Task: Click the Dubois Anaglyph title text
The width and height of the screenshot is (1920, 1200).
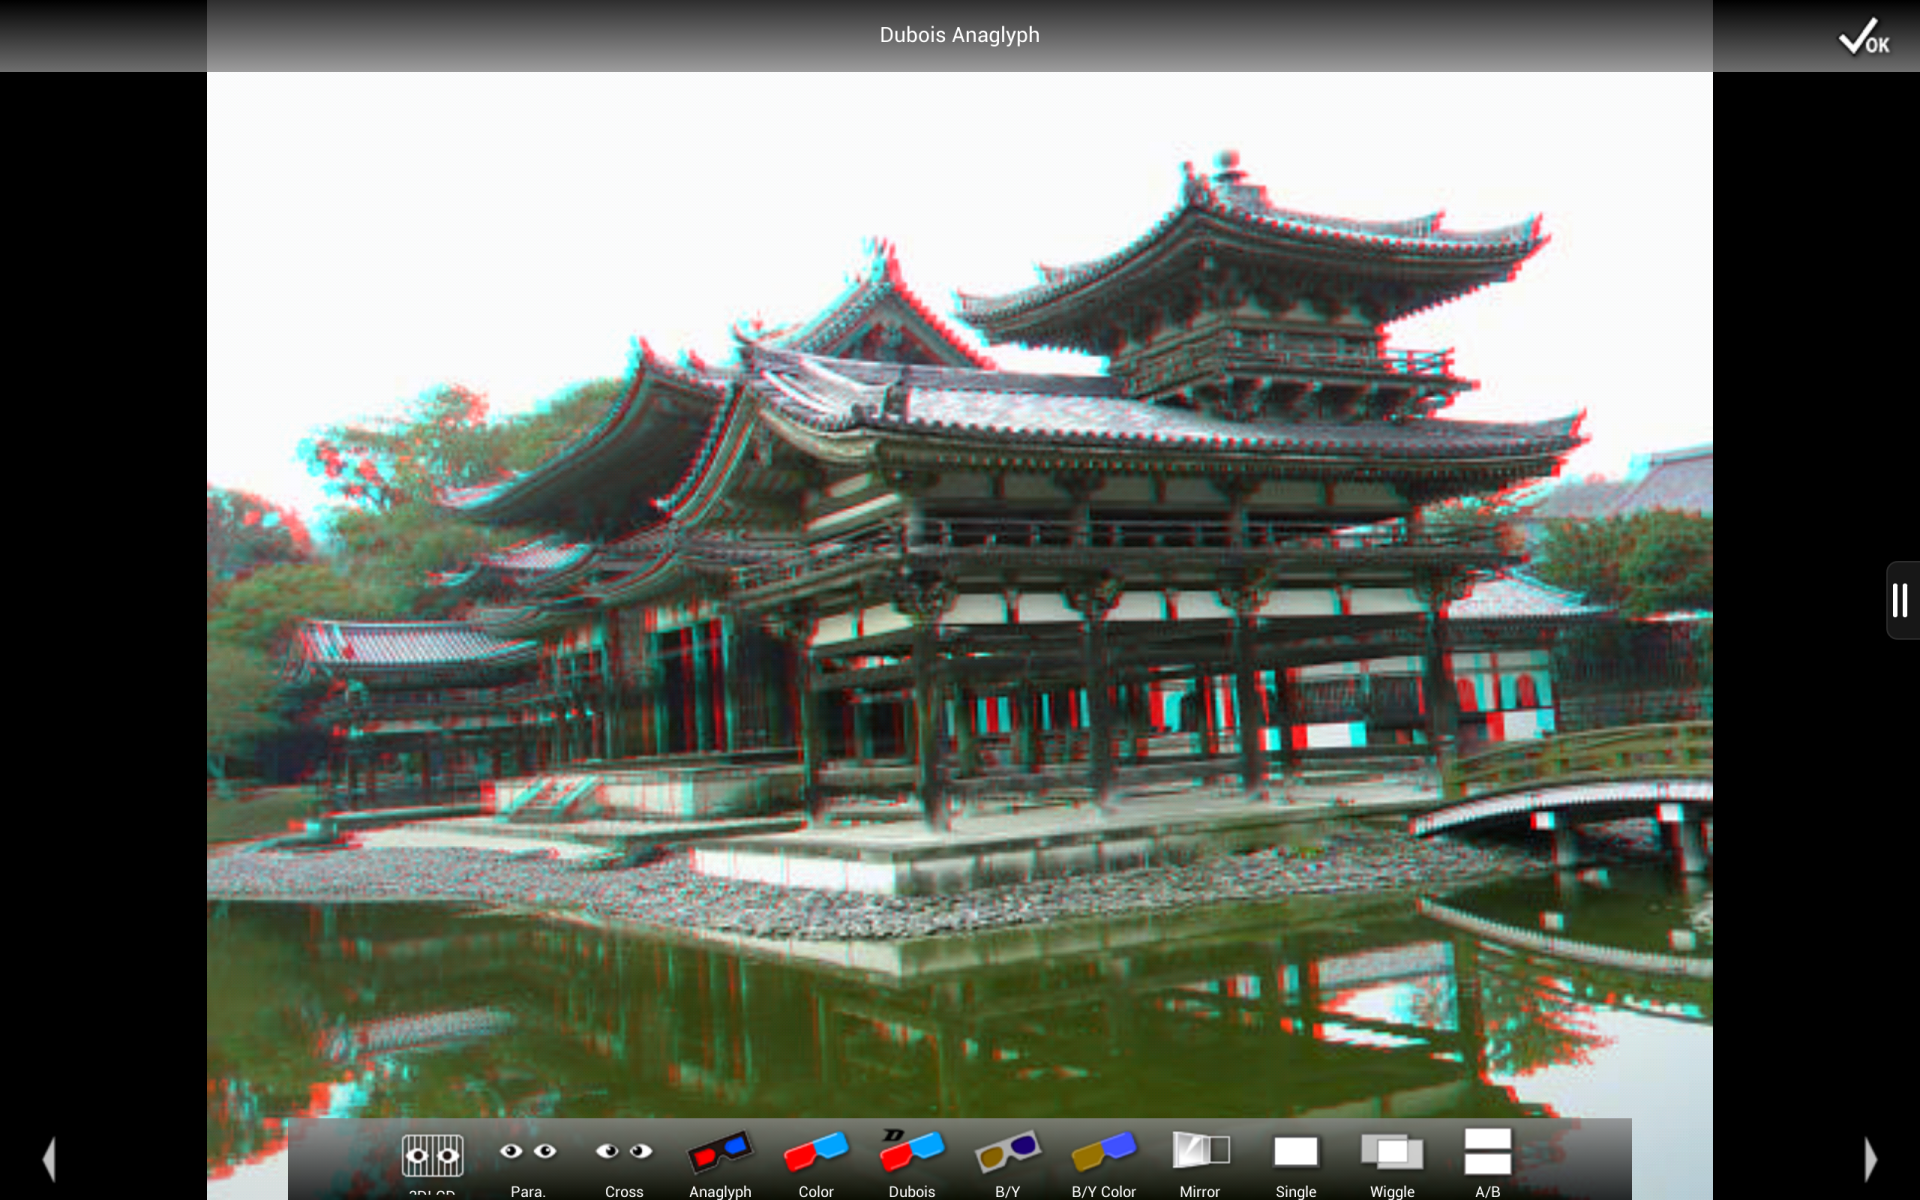Action: click(x=959, y=35)
